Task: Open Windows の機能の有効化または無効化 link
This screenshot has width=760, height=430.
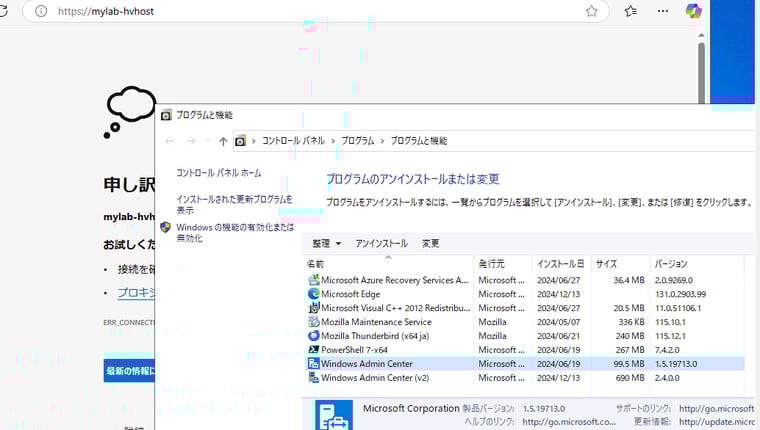Action: coord(235,233)
